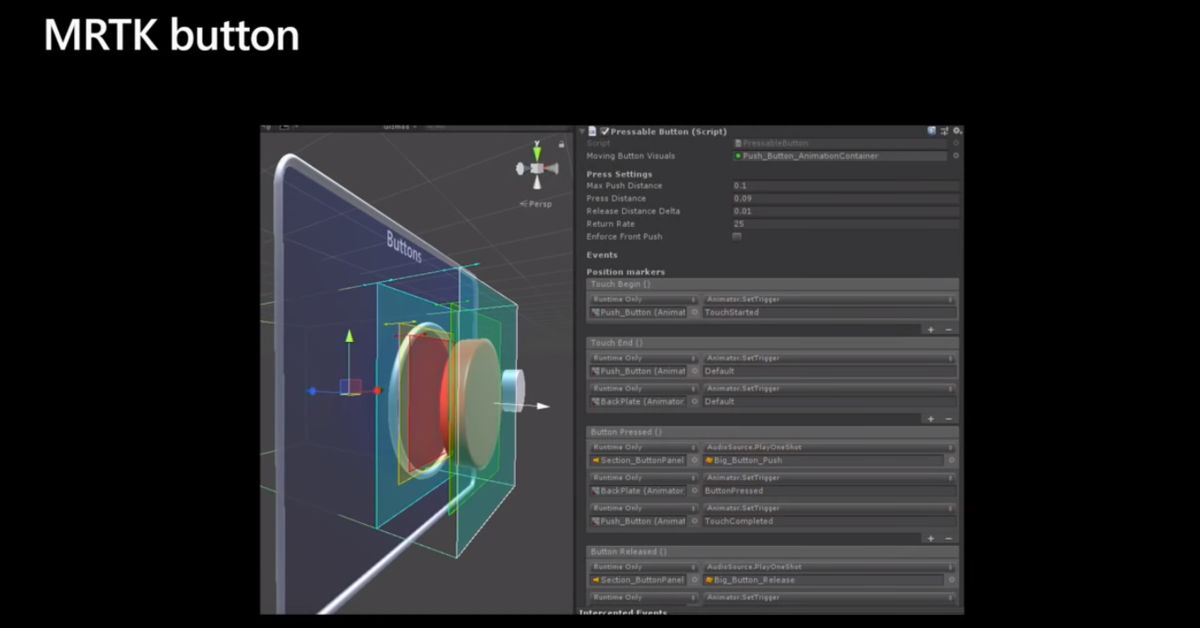Screen dimensions: 1200x628
Task: Click the Button Pressed () event header
Action: point(772,432)
